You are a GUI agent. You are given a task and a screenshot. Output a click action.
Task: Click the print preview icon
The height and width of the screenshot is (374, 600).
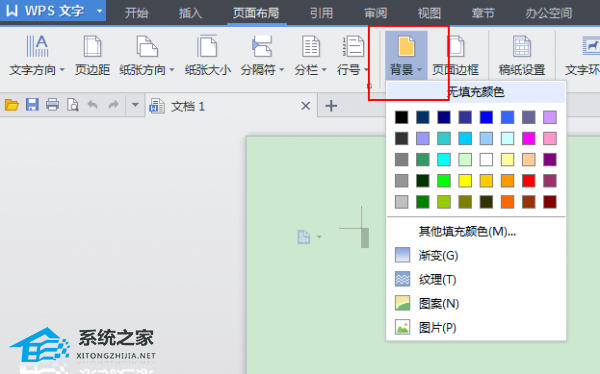pos(73,105)
